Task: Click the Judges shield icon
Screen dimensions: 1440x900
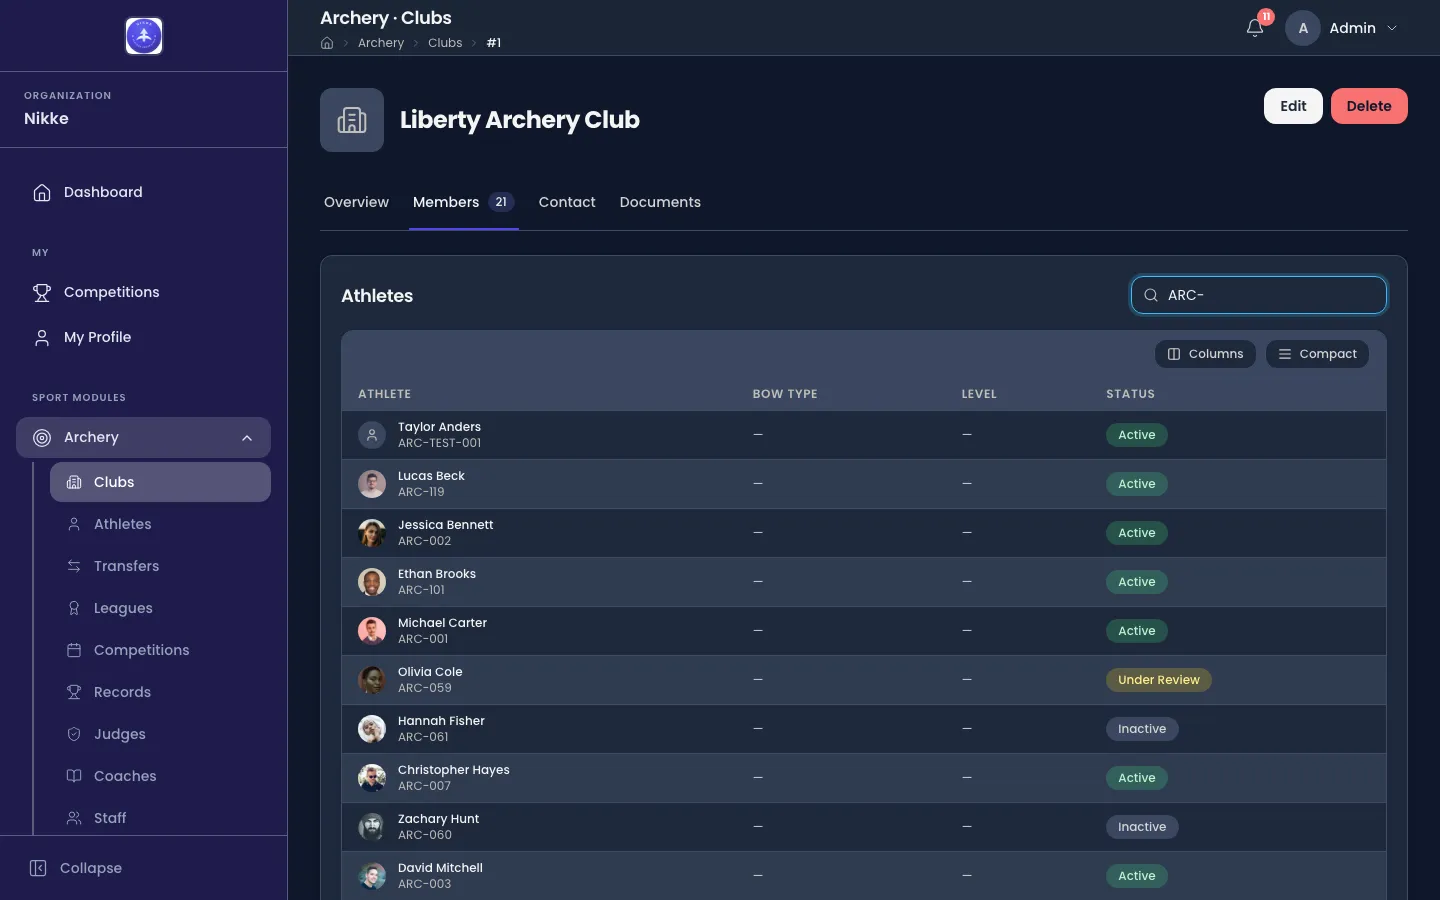Action: [x=74, y=734]
